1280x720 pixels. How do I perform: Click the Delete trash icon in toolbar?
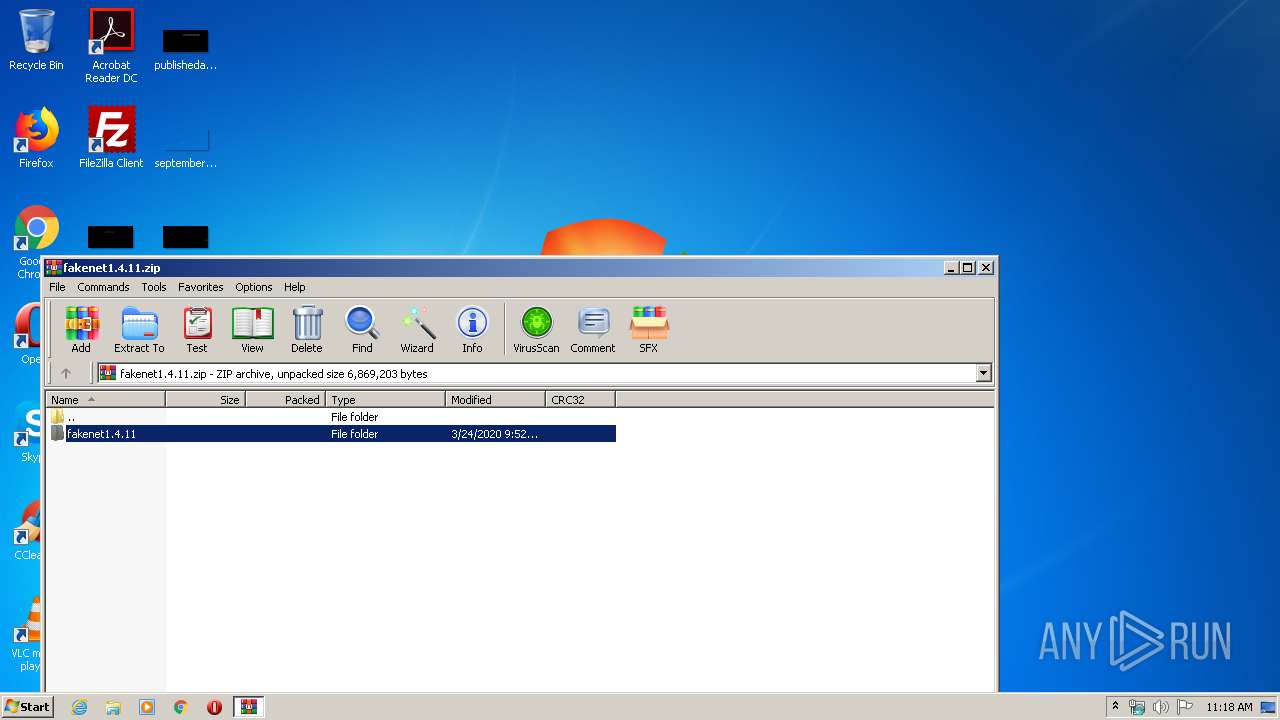click(x=307, y=330)
